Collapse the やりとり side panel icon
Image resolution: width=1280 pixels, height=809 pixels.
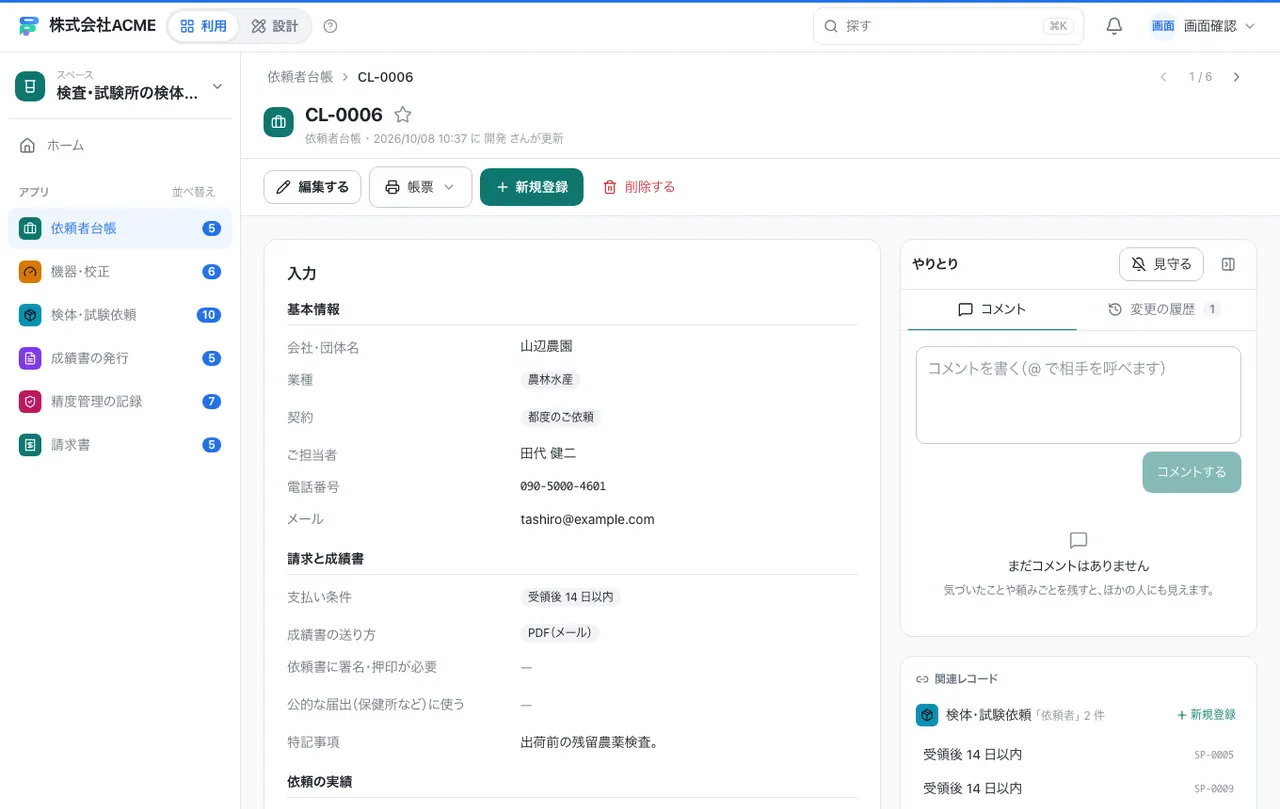point(1229,264)
